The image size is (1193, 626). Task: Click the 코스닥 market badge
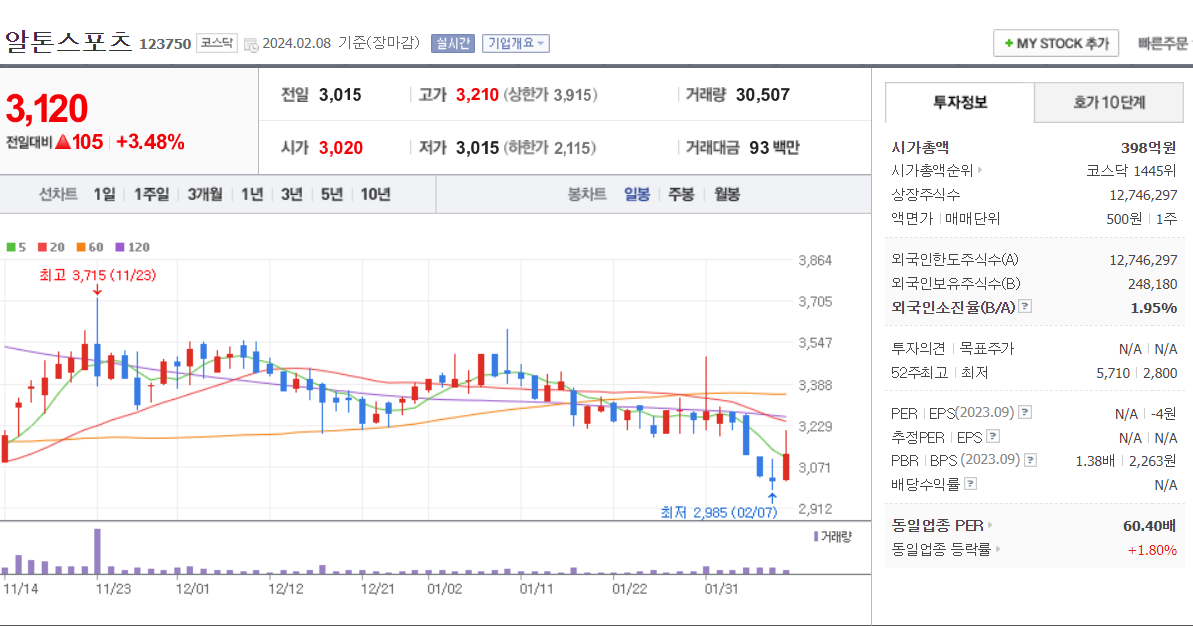[x=217, y=43]
